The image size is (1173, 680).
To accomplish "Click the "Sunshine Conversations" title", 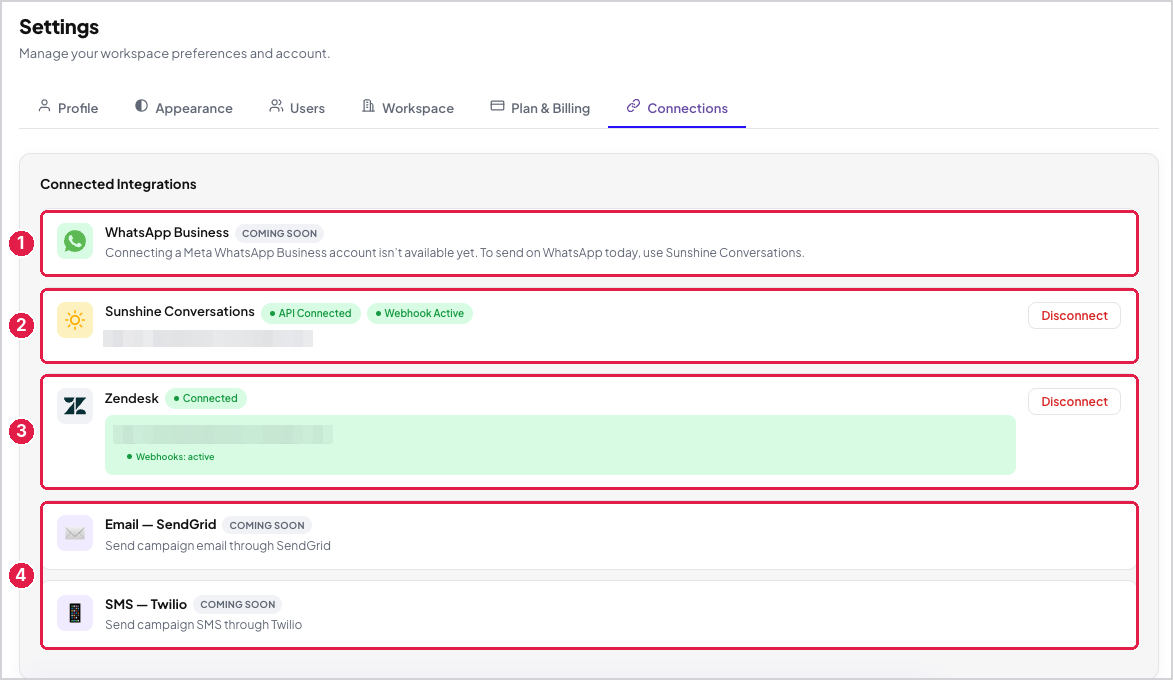I will 180,312.
